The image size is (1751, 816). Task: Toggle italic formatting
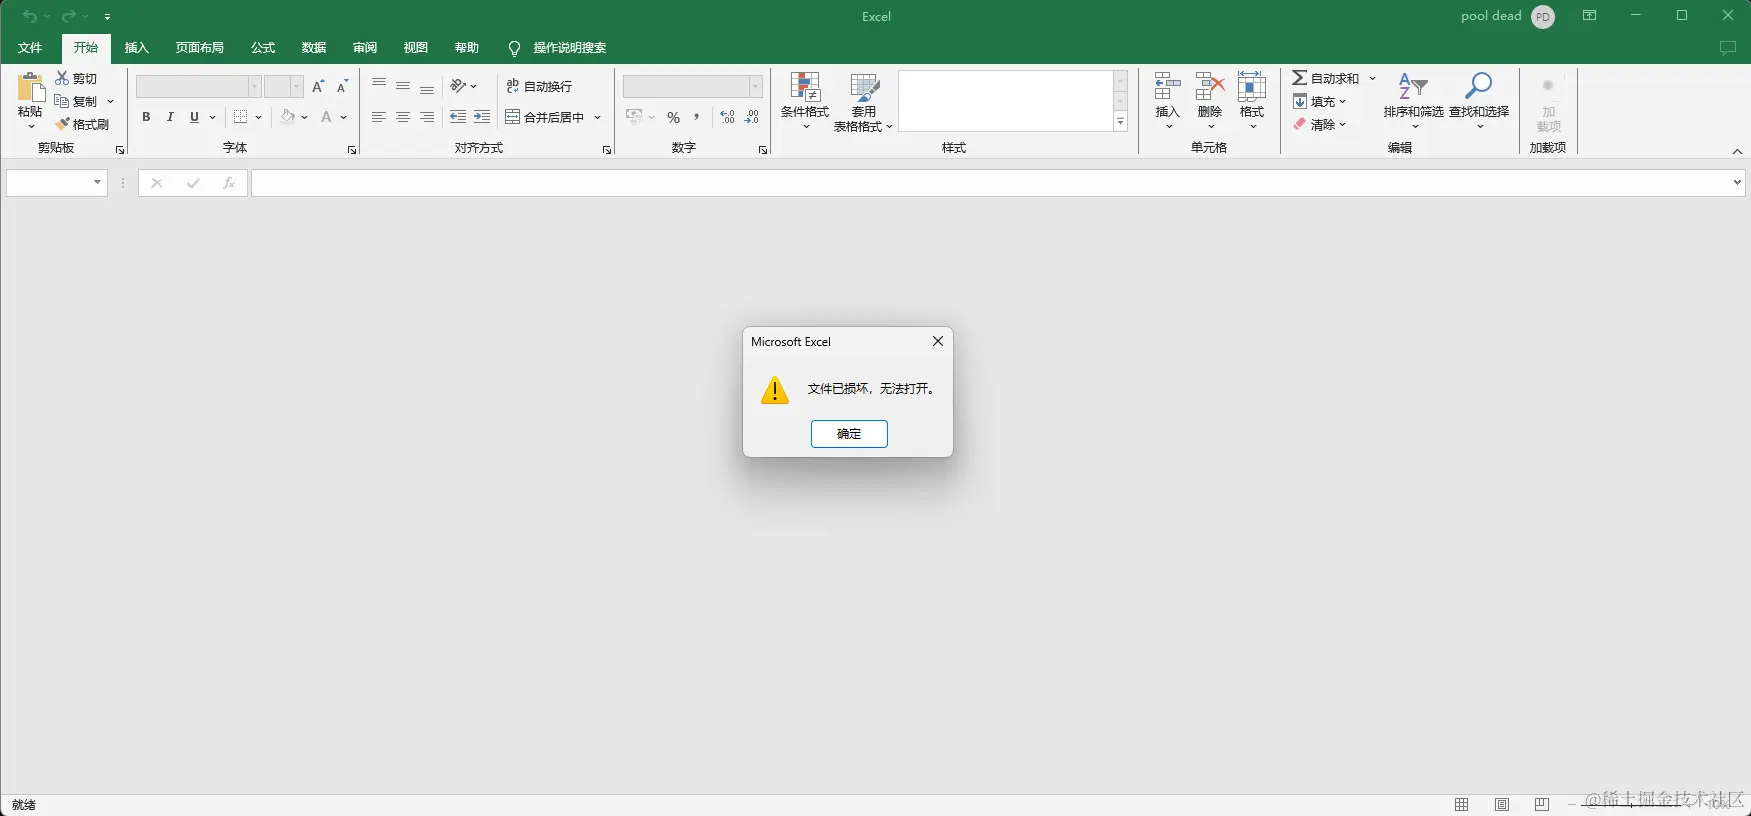[170, 117]
